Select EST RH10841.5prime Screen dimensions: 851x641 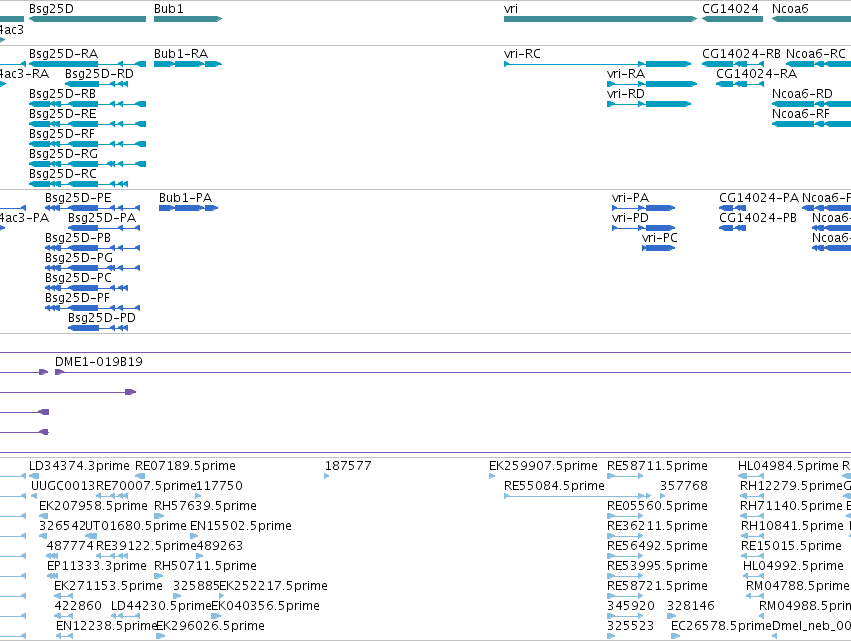[x=752, y=536]
